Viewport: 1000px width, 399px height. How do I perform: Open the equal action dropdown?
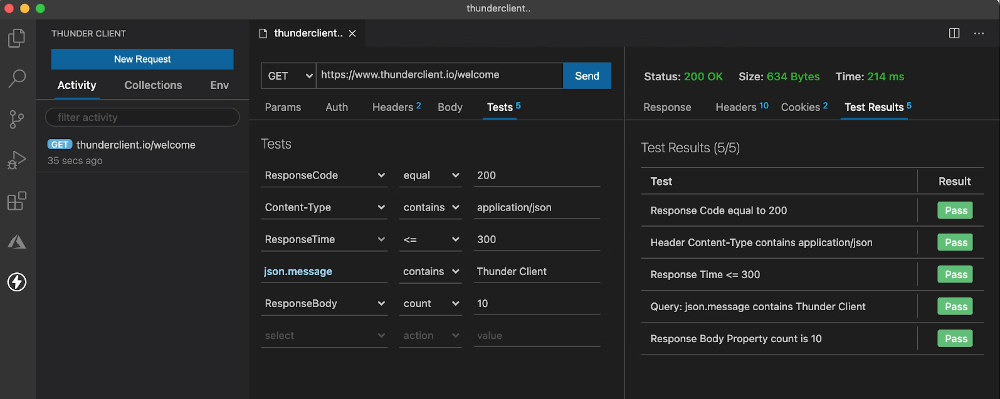[x=431, y=175]
